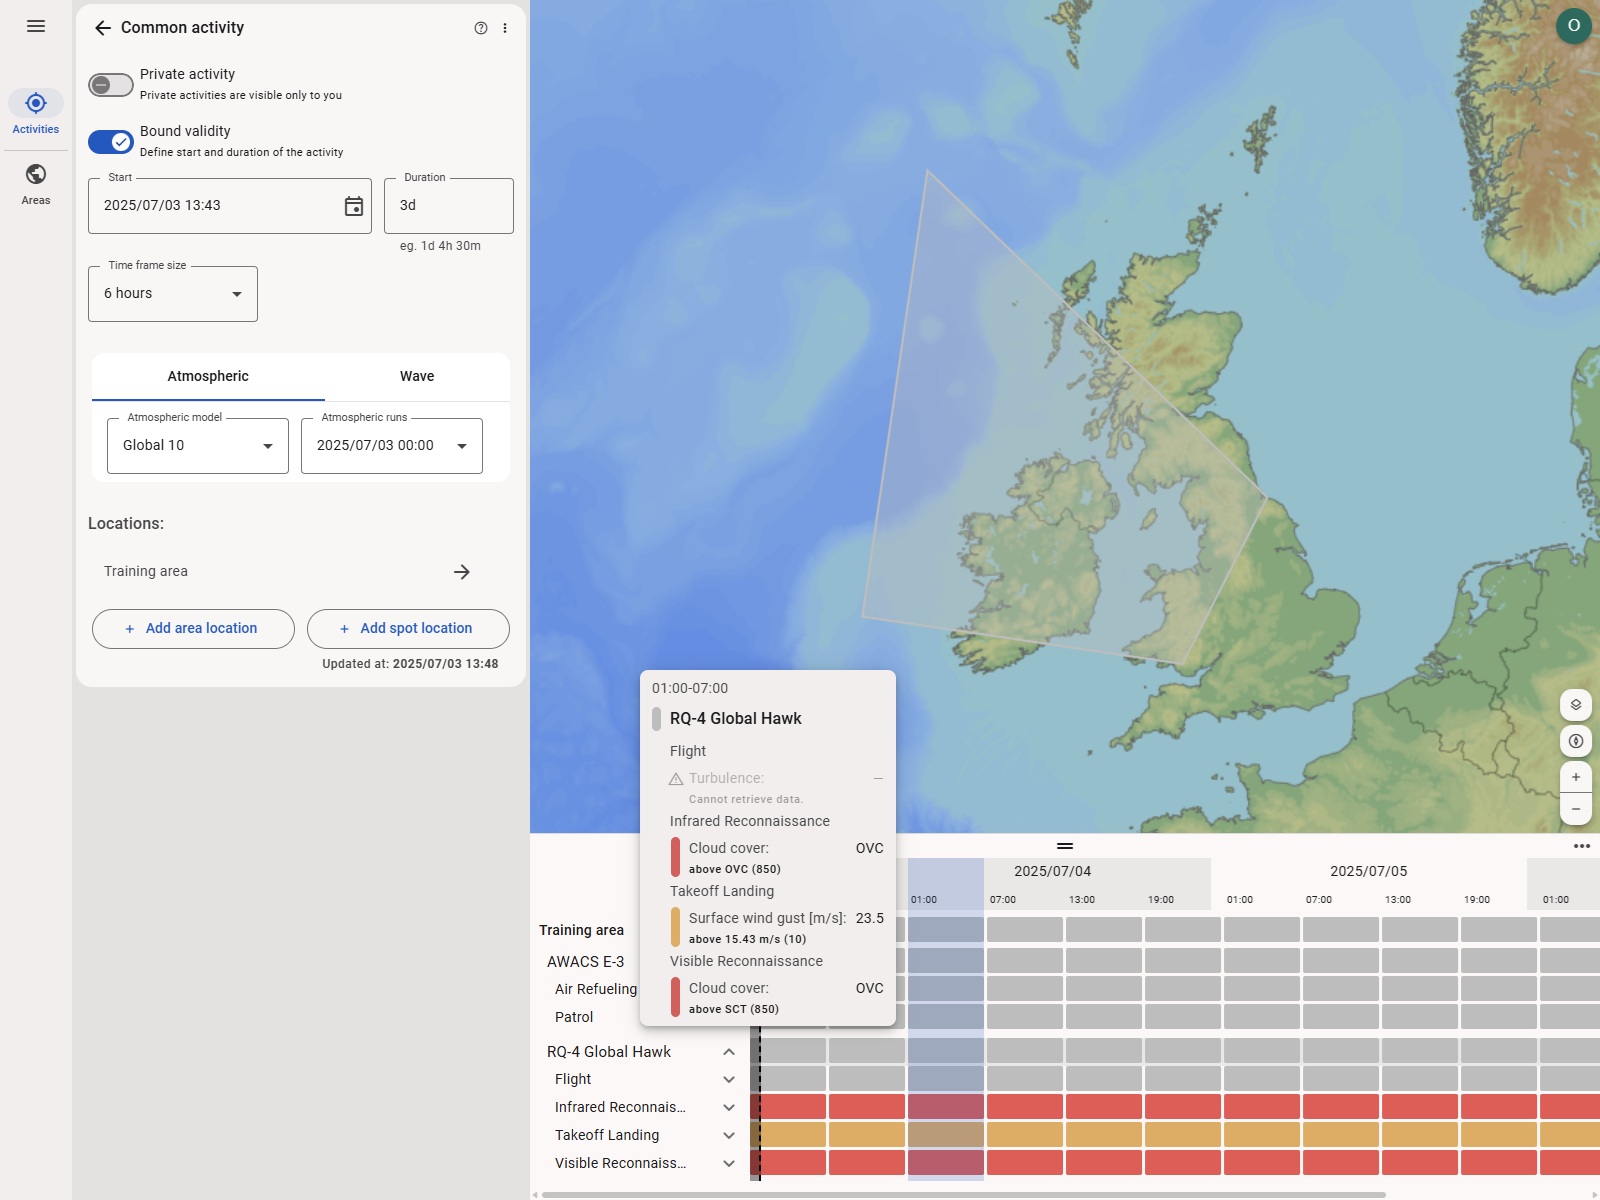Click the Updated at 2025/07/03 13:48 text
The width and height of the screenshot is (1600, 1200).
click(410, 664)
